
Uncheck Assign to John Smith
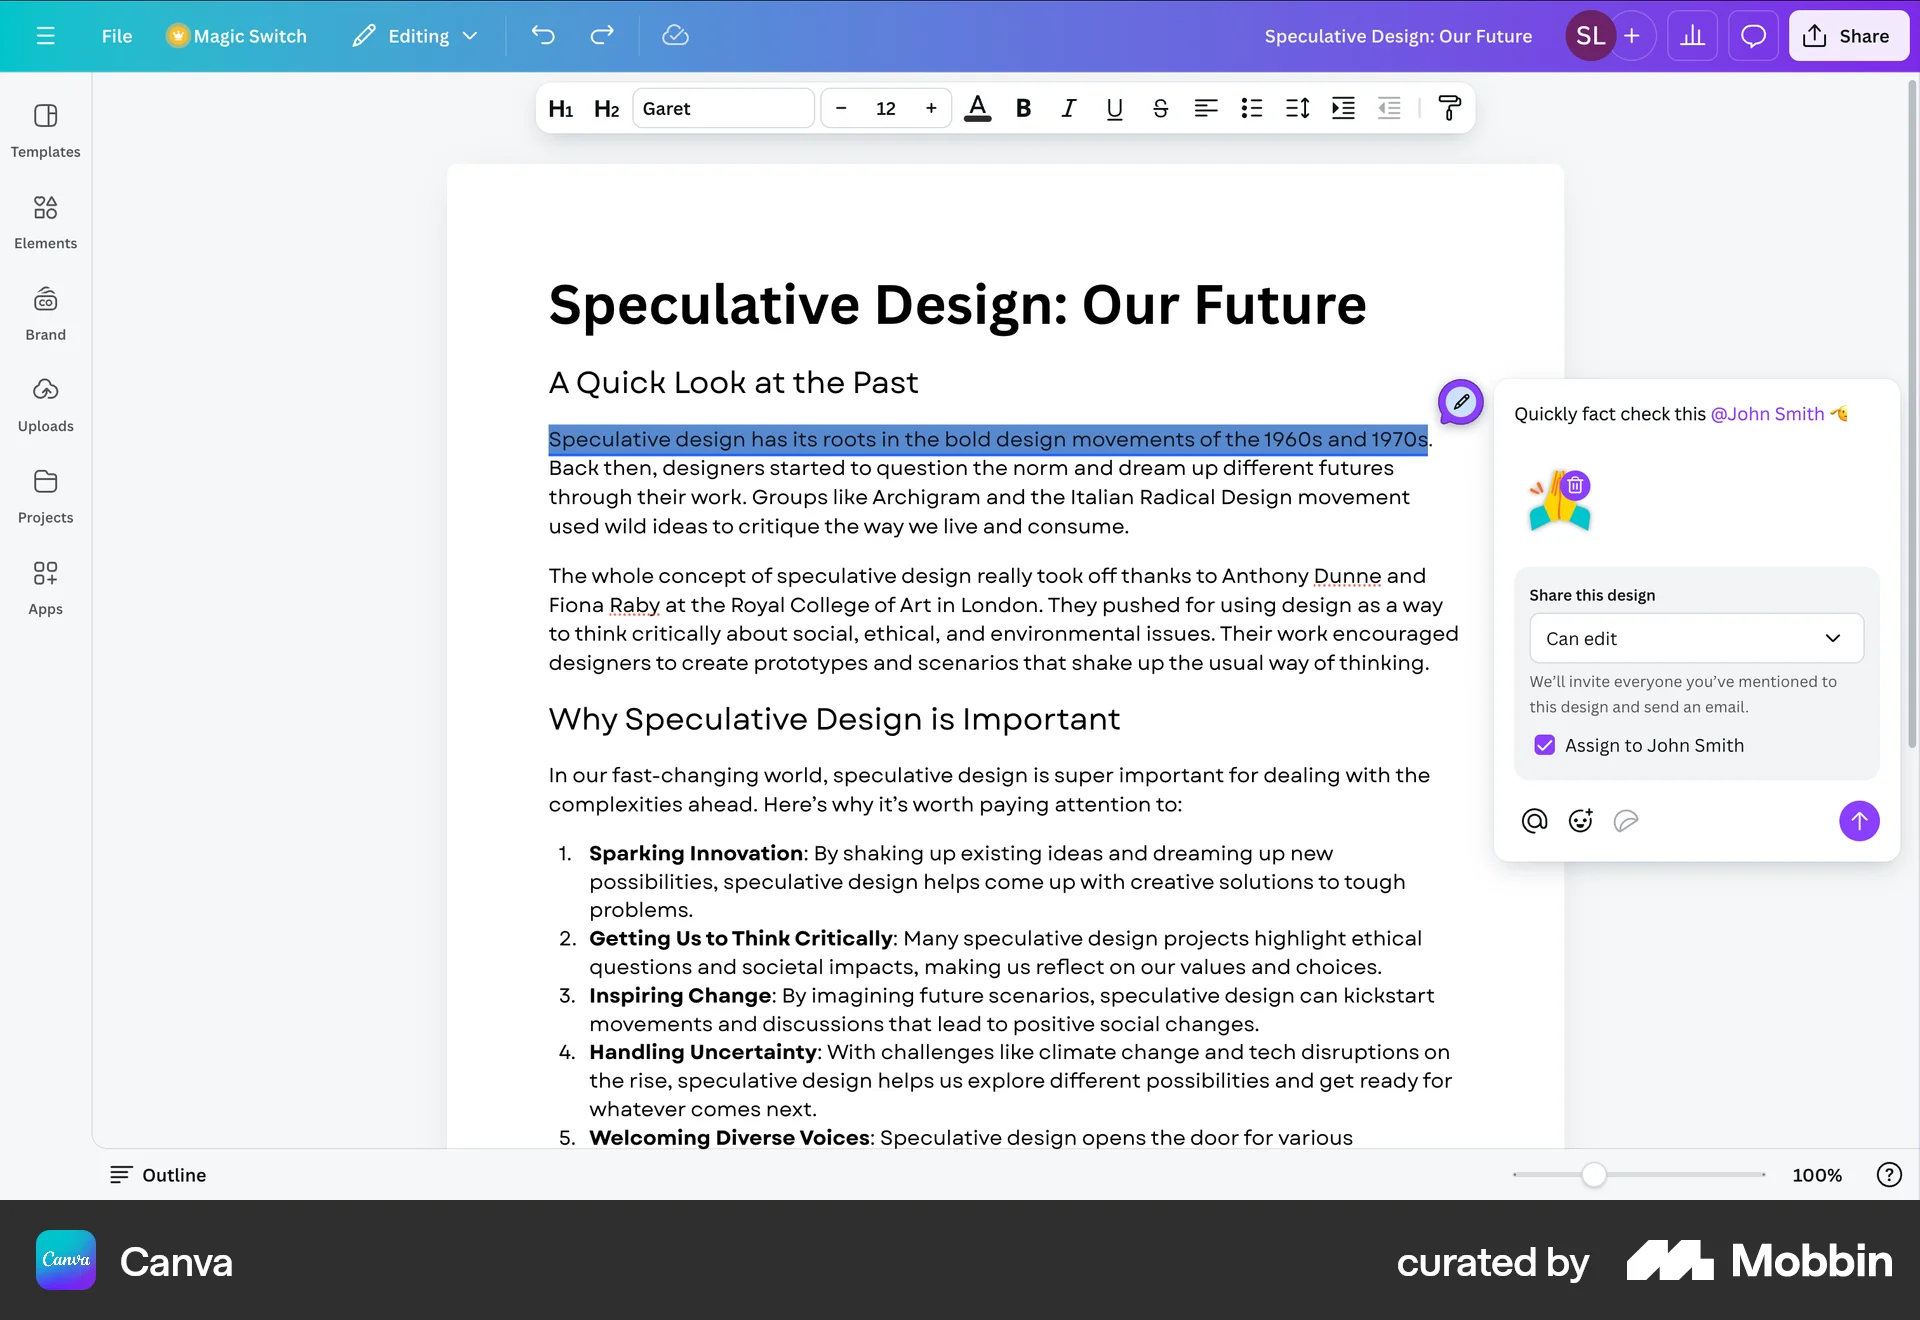1544,744
